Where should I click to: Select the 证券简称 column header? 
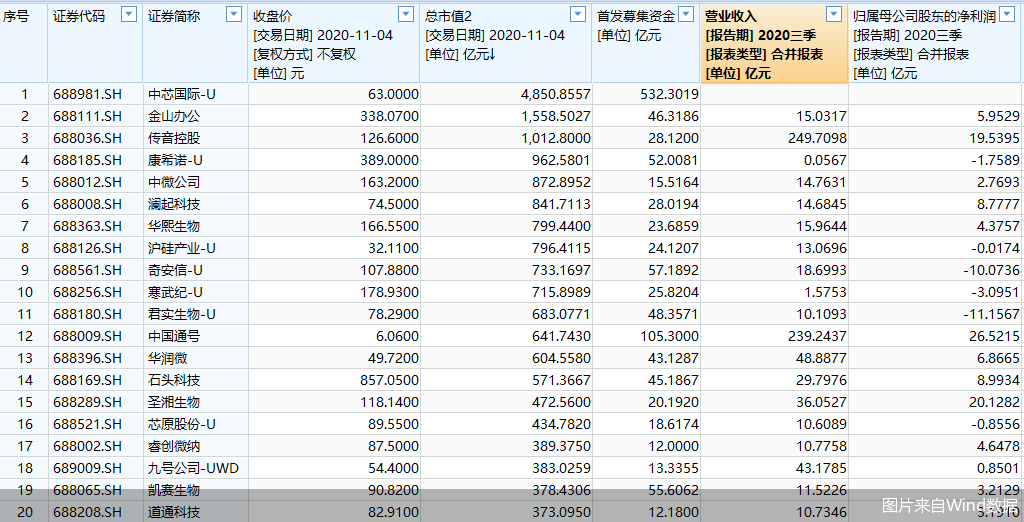(x=195, y=43)
